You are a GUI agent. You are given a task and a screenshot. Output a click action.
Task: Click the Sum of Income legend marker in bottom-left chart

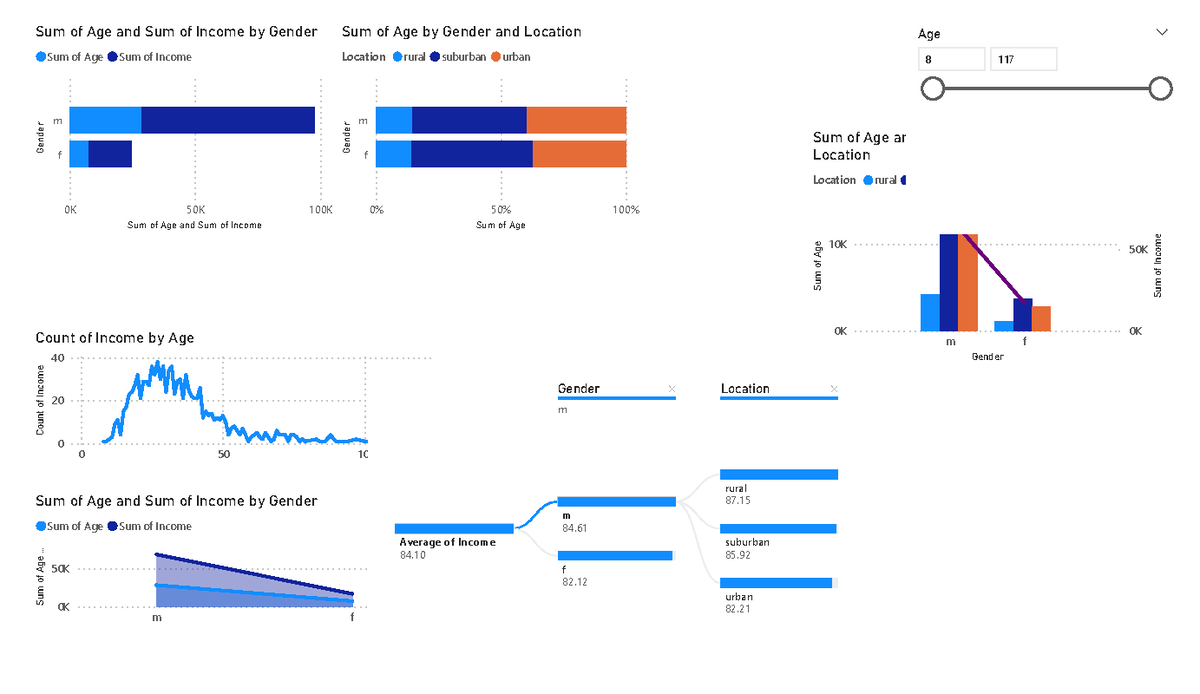pos(112,526)
